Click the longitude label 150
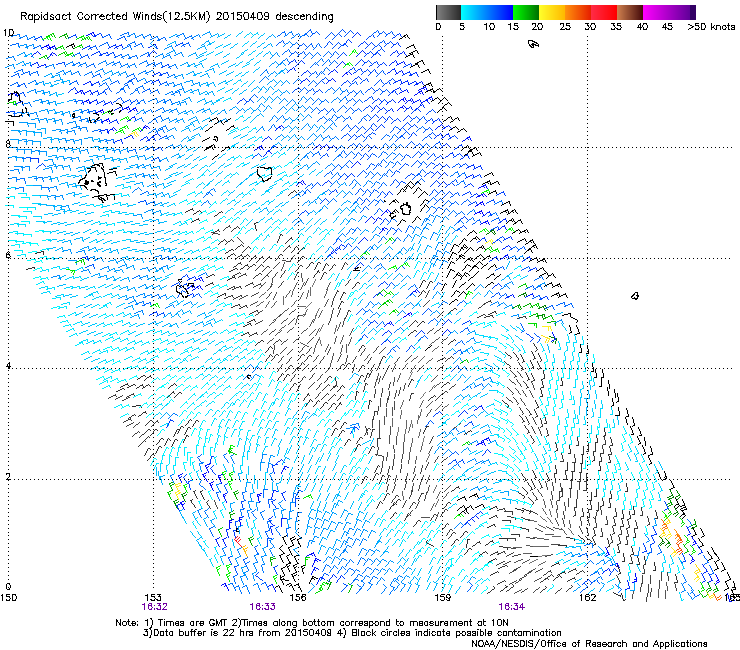740x650 pixels. click(8, 598)
